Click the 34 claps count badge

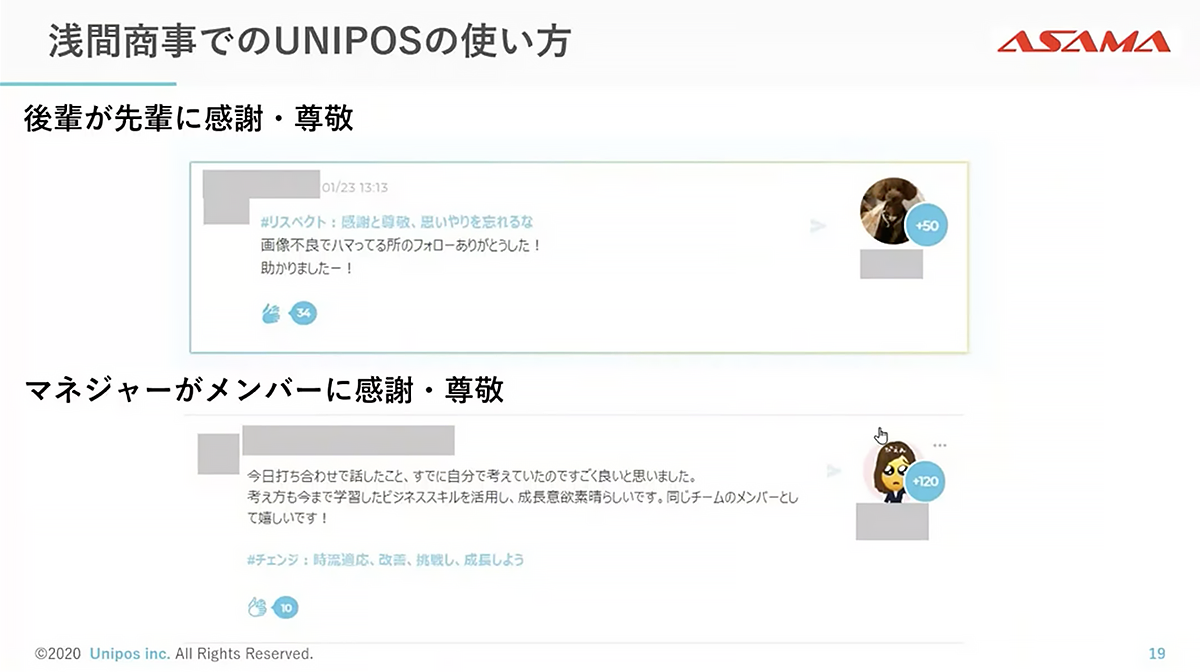303,314
